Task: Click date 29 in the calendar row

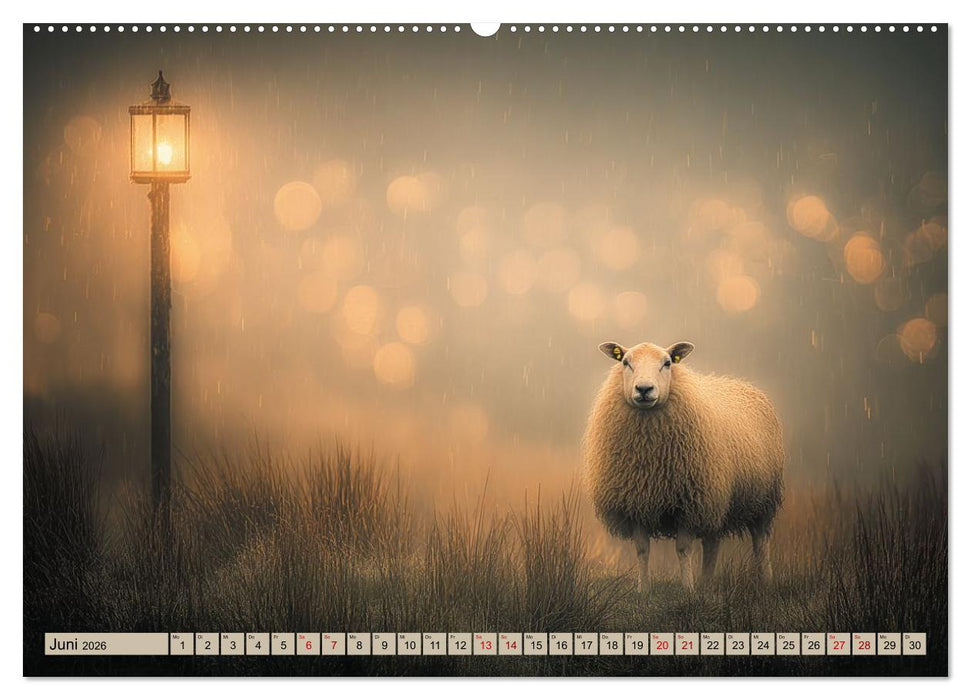Action: point(889,644)
